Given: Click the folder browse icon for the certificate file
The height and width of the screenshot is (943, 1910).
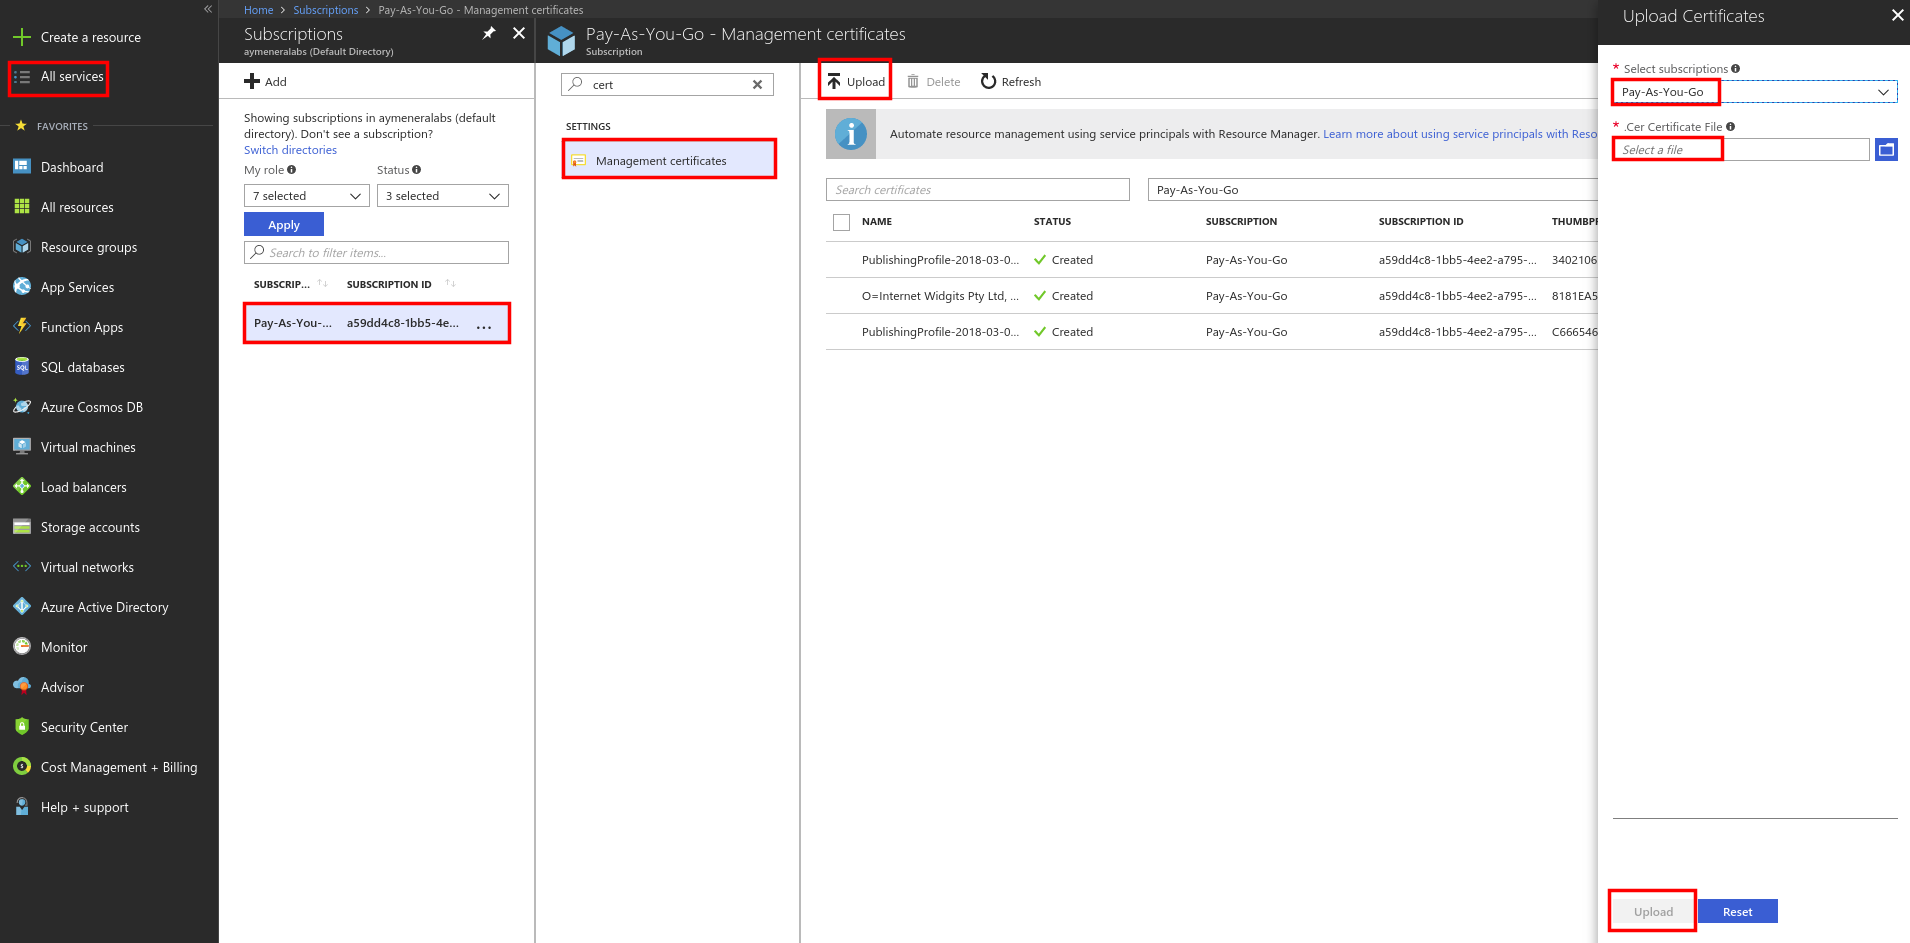Looking at the screenshot, I should pos(1887,148).
